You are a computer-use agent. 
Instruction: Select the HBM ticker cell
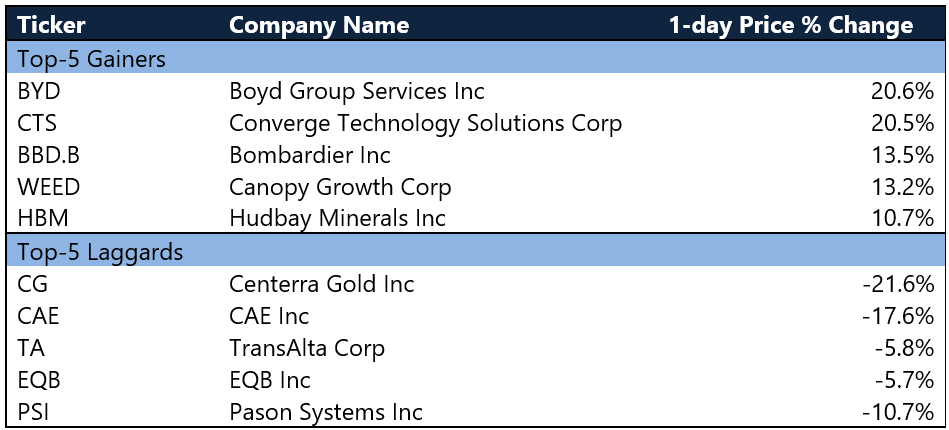[x=42, y=219]
